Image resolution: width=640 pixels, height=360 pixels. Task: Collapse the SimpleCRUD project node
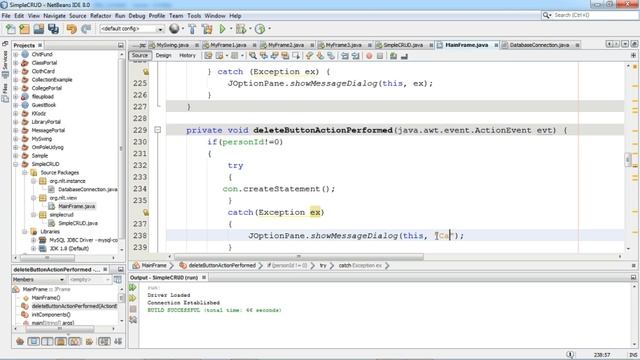(16, 164)
